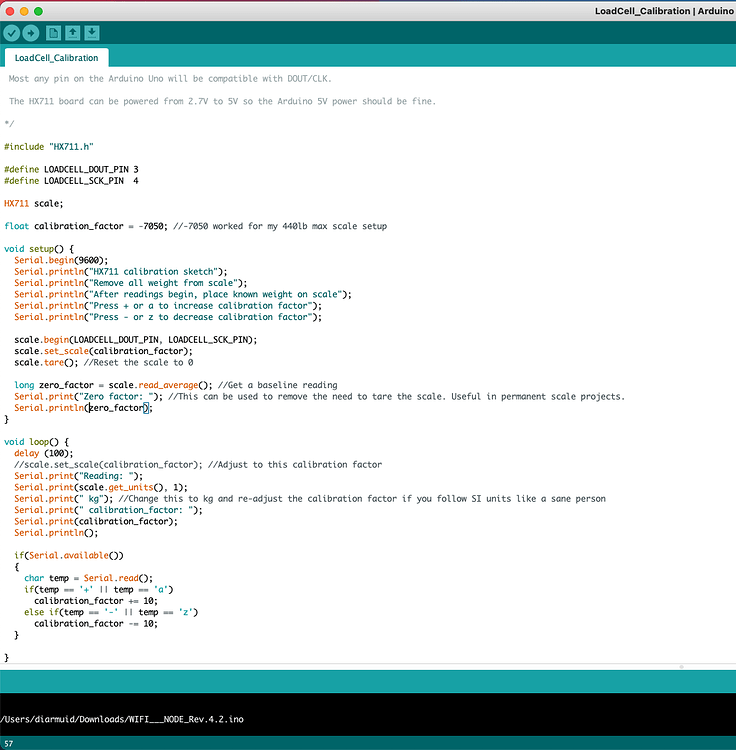
Task: Create a new sketch file
Action: click(54, 33)
